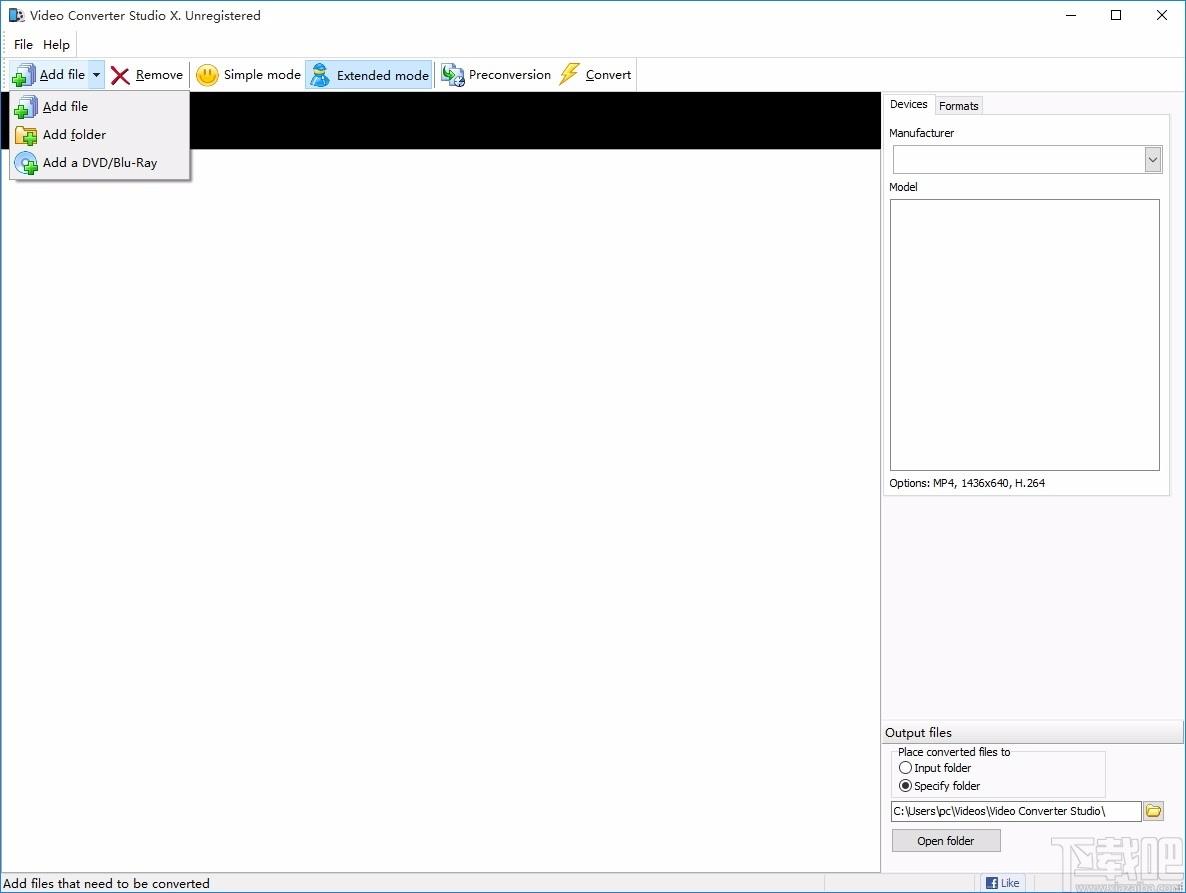Maximize the Video Converter Studio window

tap(1116, 15)
